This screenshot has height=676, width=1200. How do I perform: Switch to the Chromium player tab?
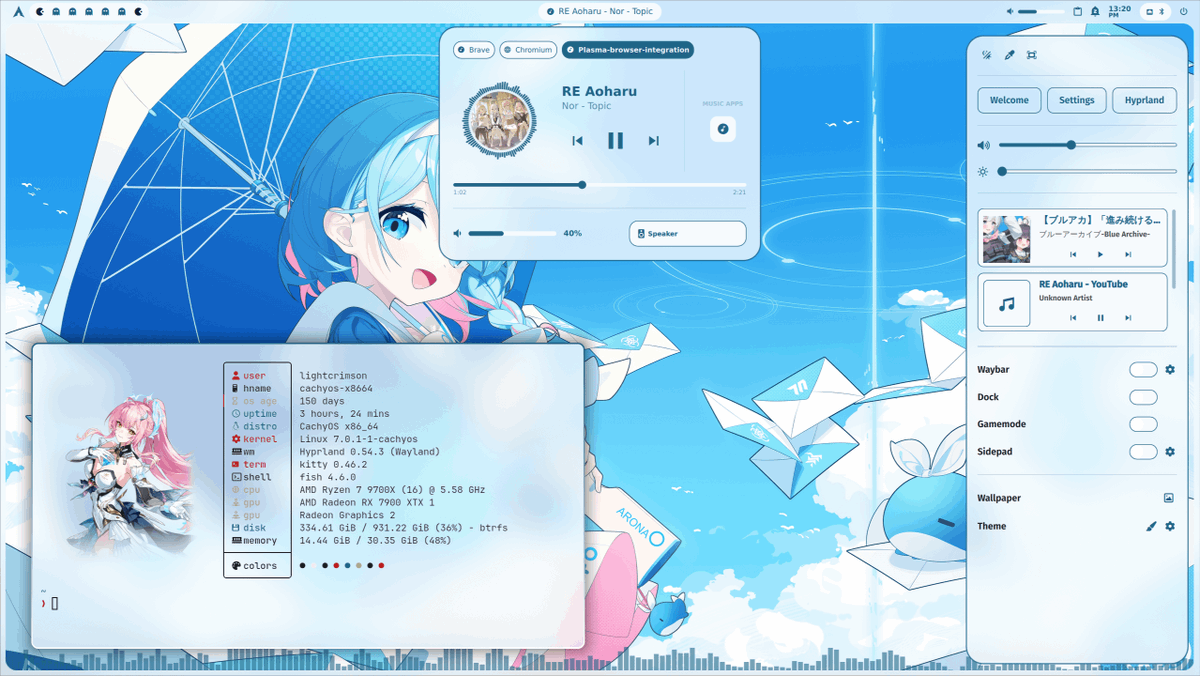pyautogui.click(x=528, y=49)
